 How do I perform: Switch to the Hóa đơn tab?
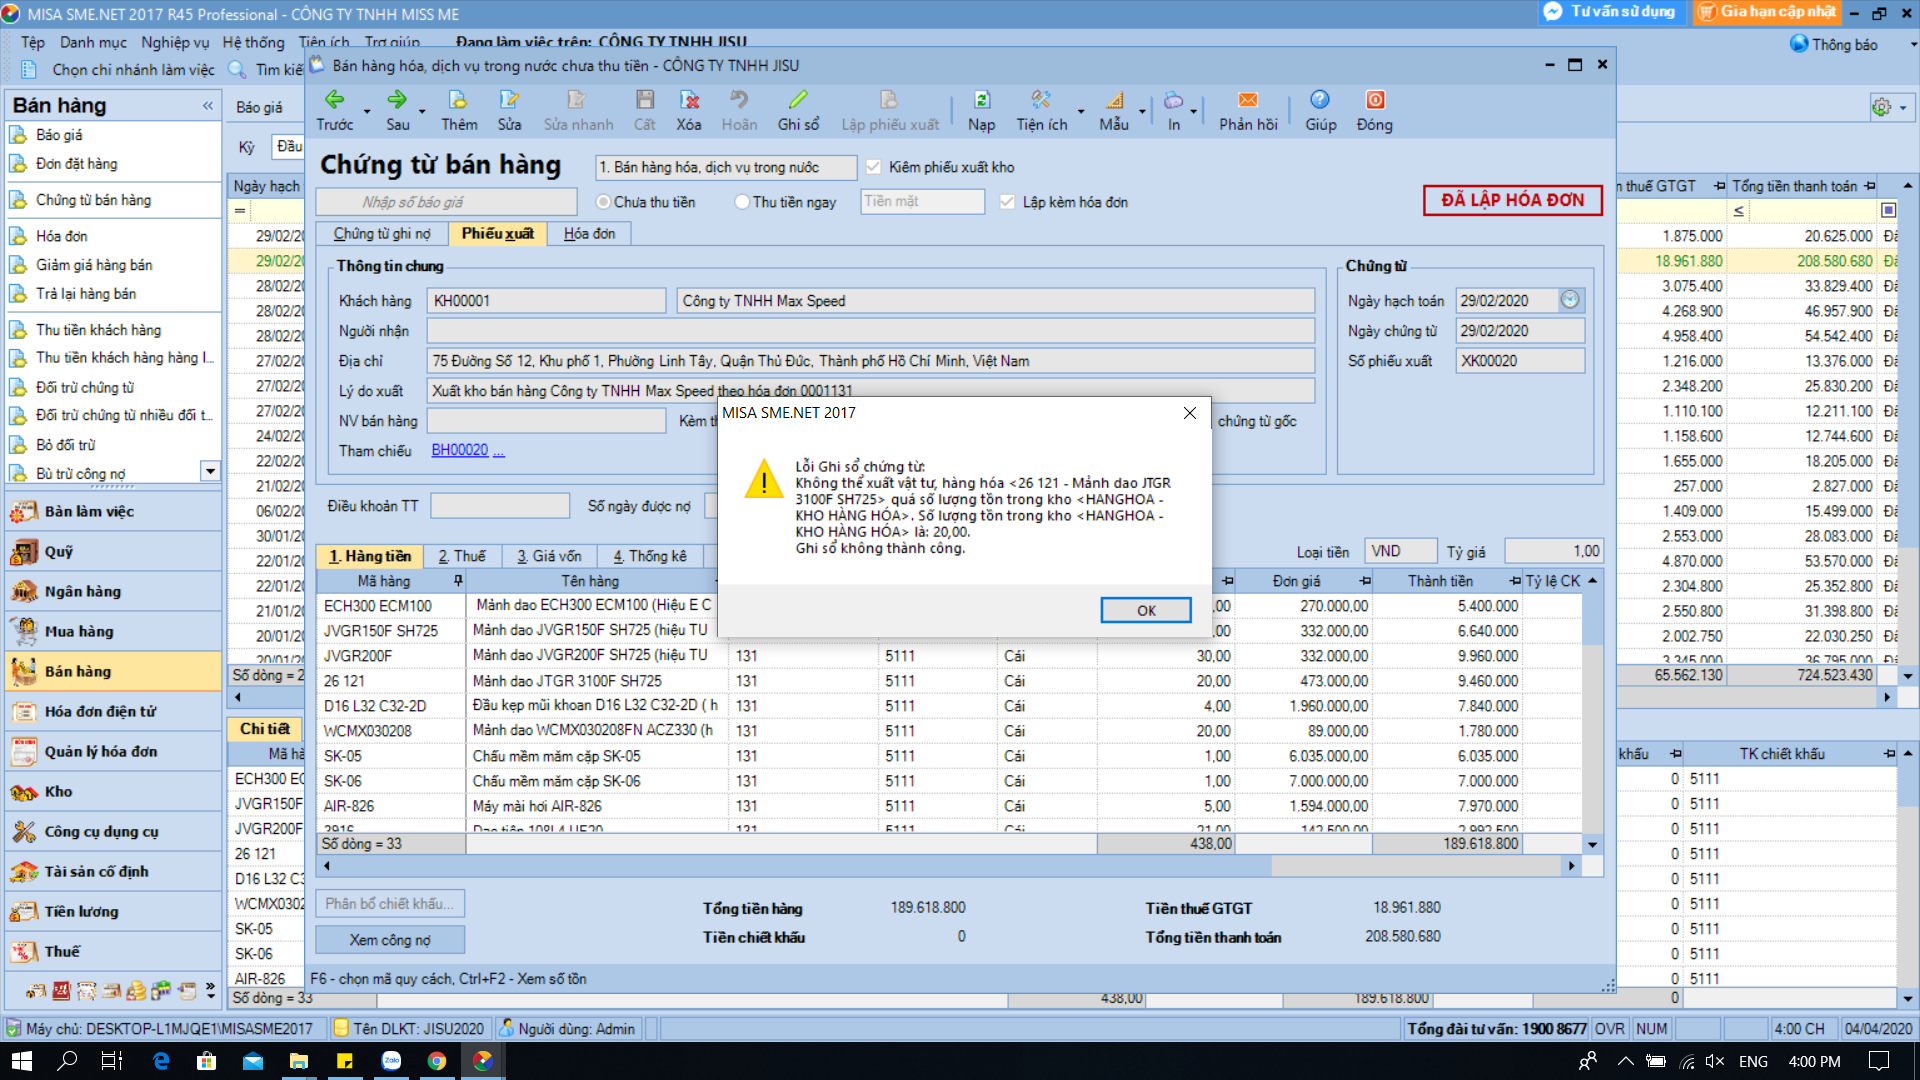(x=589, y=233)
